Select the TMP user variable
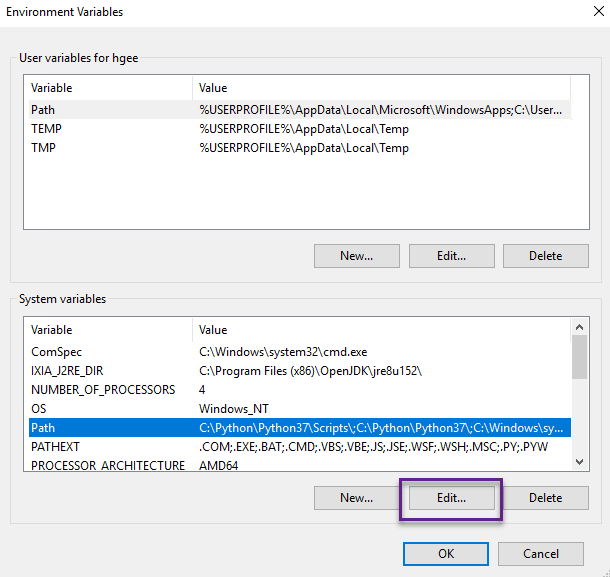This screenshot has height=577, width=610. coord(44,148)
